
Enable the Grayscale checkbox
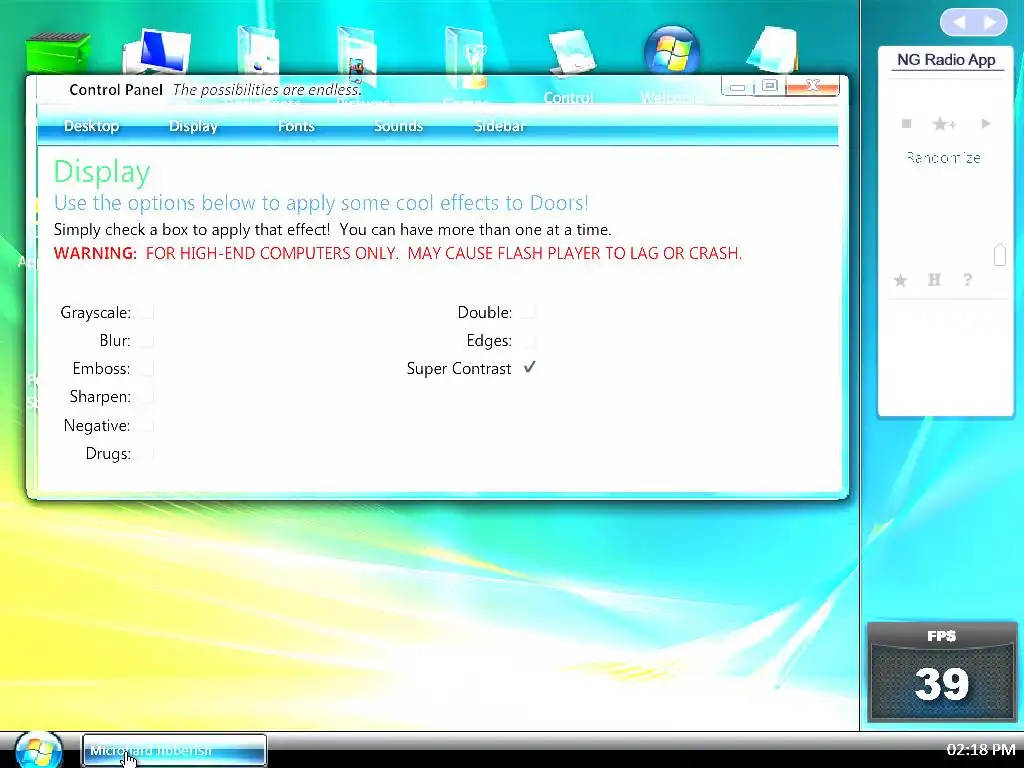click(147, 312)
